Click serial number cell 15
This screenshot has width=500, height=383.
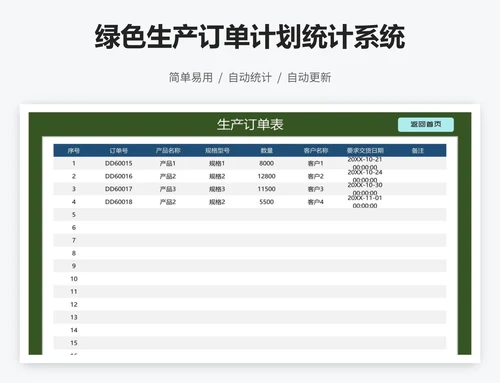(x=74, y=343)
